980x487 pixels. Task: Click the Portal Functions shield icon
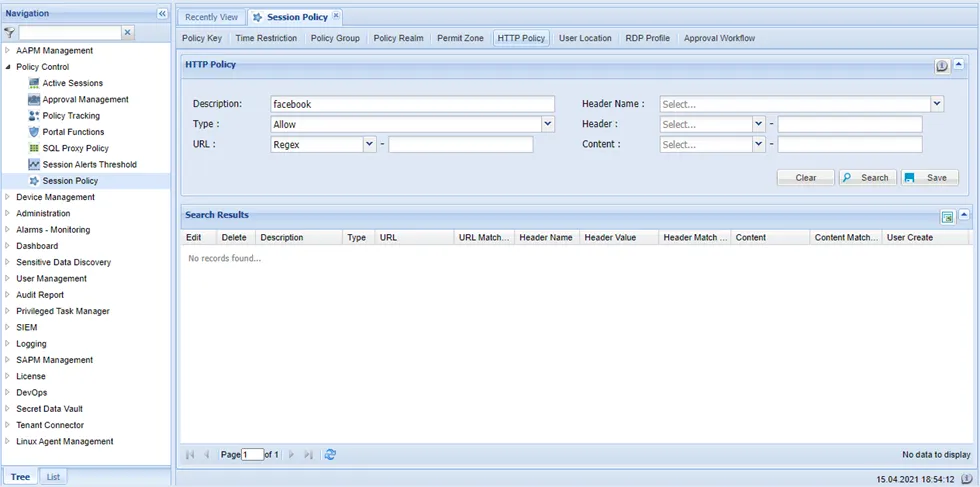[34, 132]
